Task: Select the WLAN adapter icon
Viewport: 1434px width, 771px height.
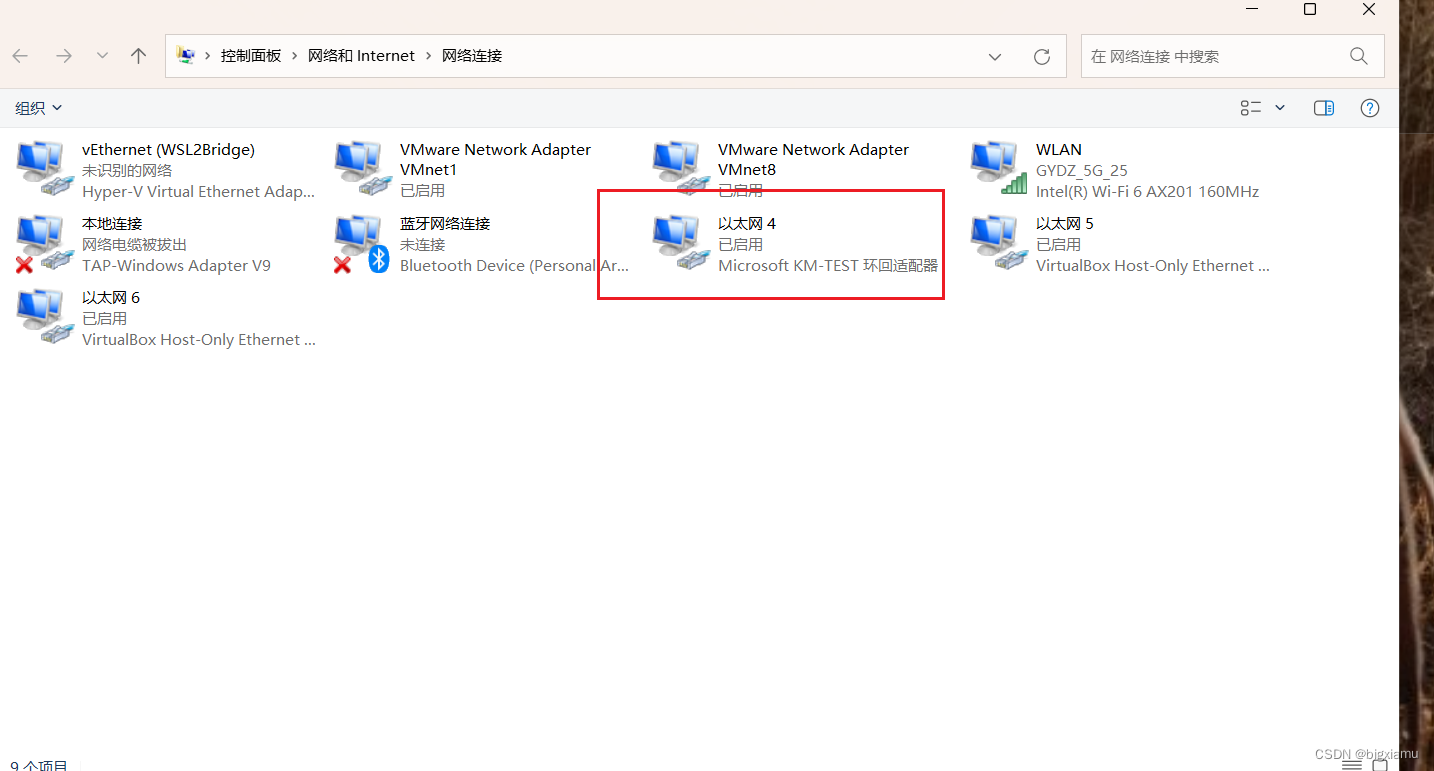Action: tap(999, 169)
